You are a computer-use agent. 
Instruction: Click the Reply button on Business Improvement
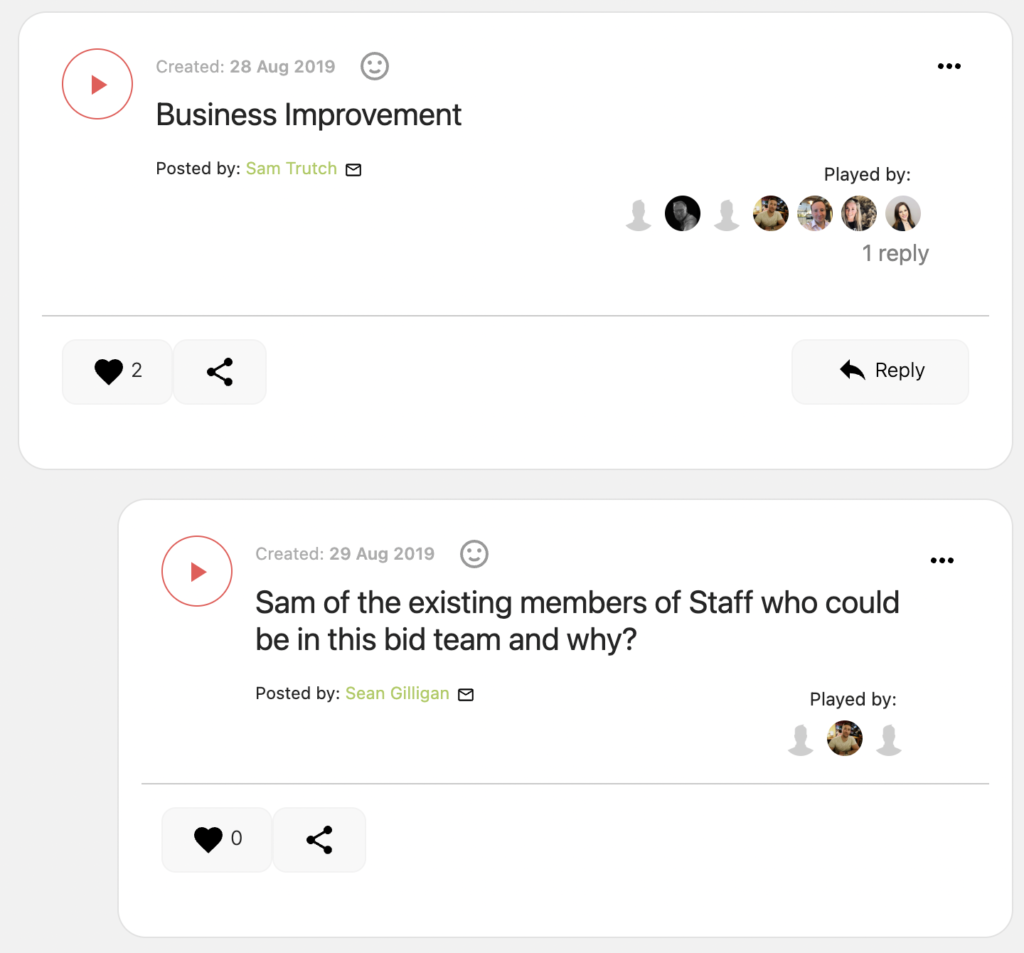[x=880, y=371]
